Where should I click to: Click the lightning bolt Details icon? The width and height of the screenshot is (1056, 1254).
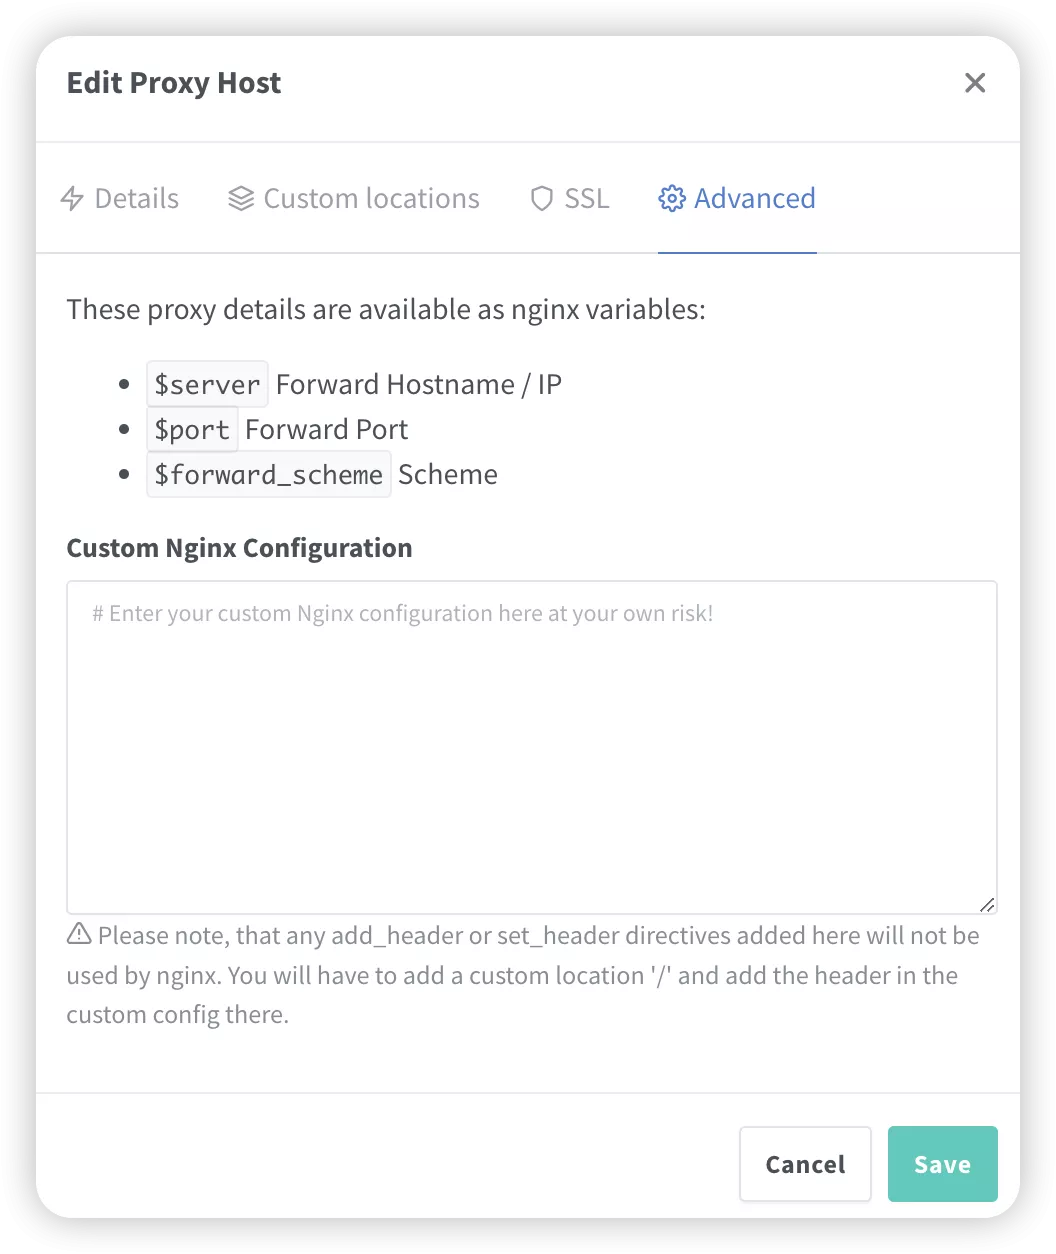click(x=72, y=199)
